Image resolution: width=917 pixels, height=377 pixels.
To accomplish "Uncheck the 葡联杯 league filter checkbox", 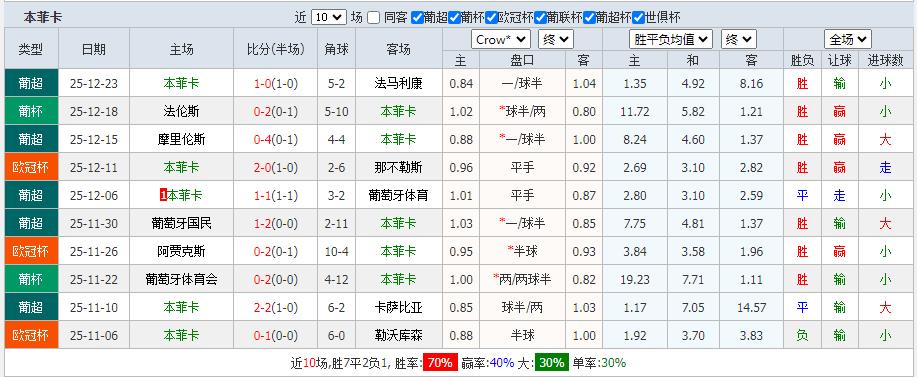I will 540,18.
